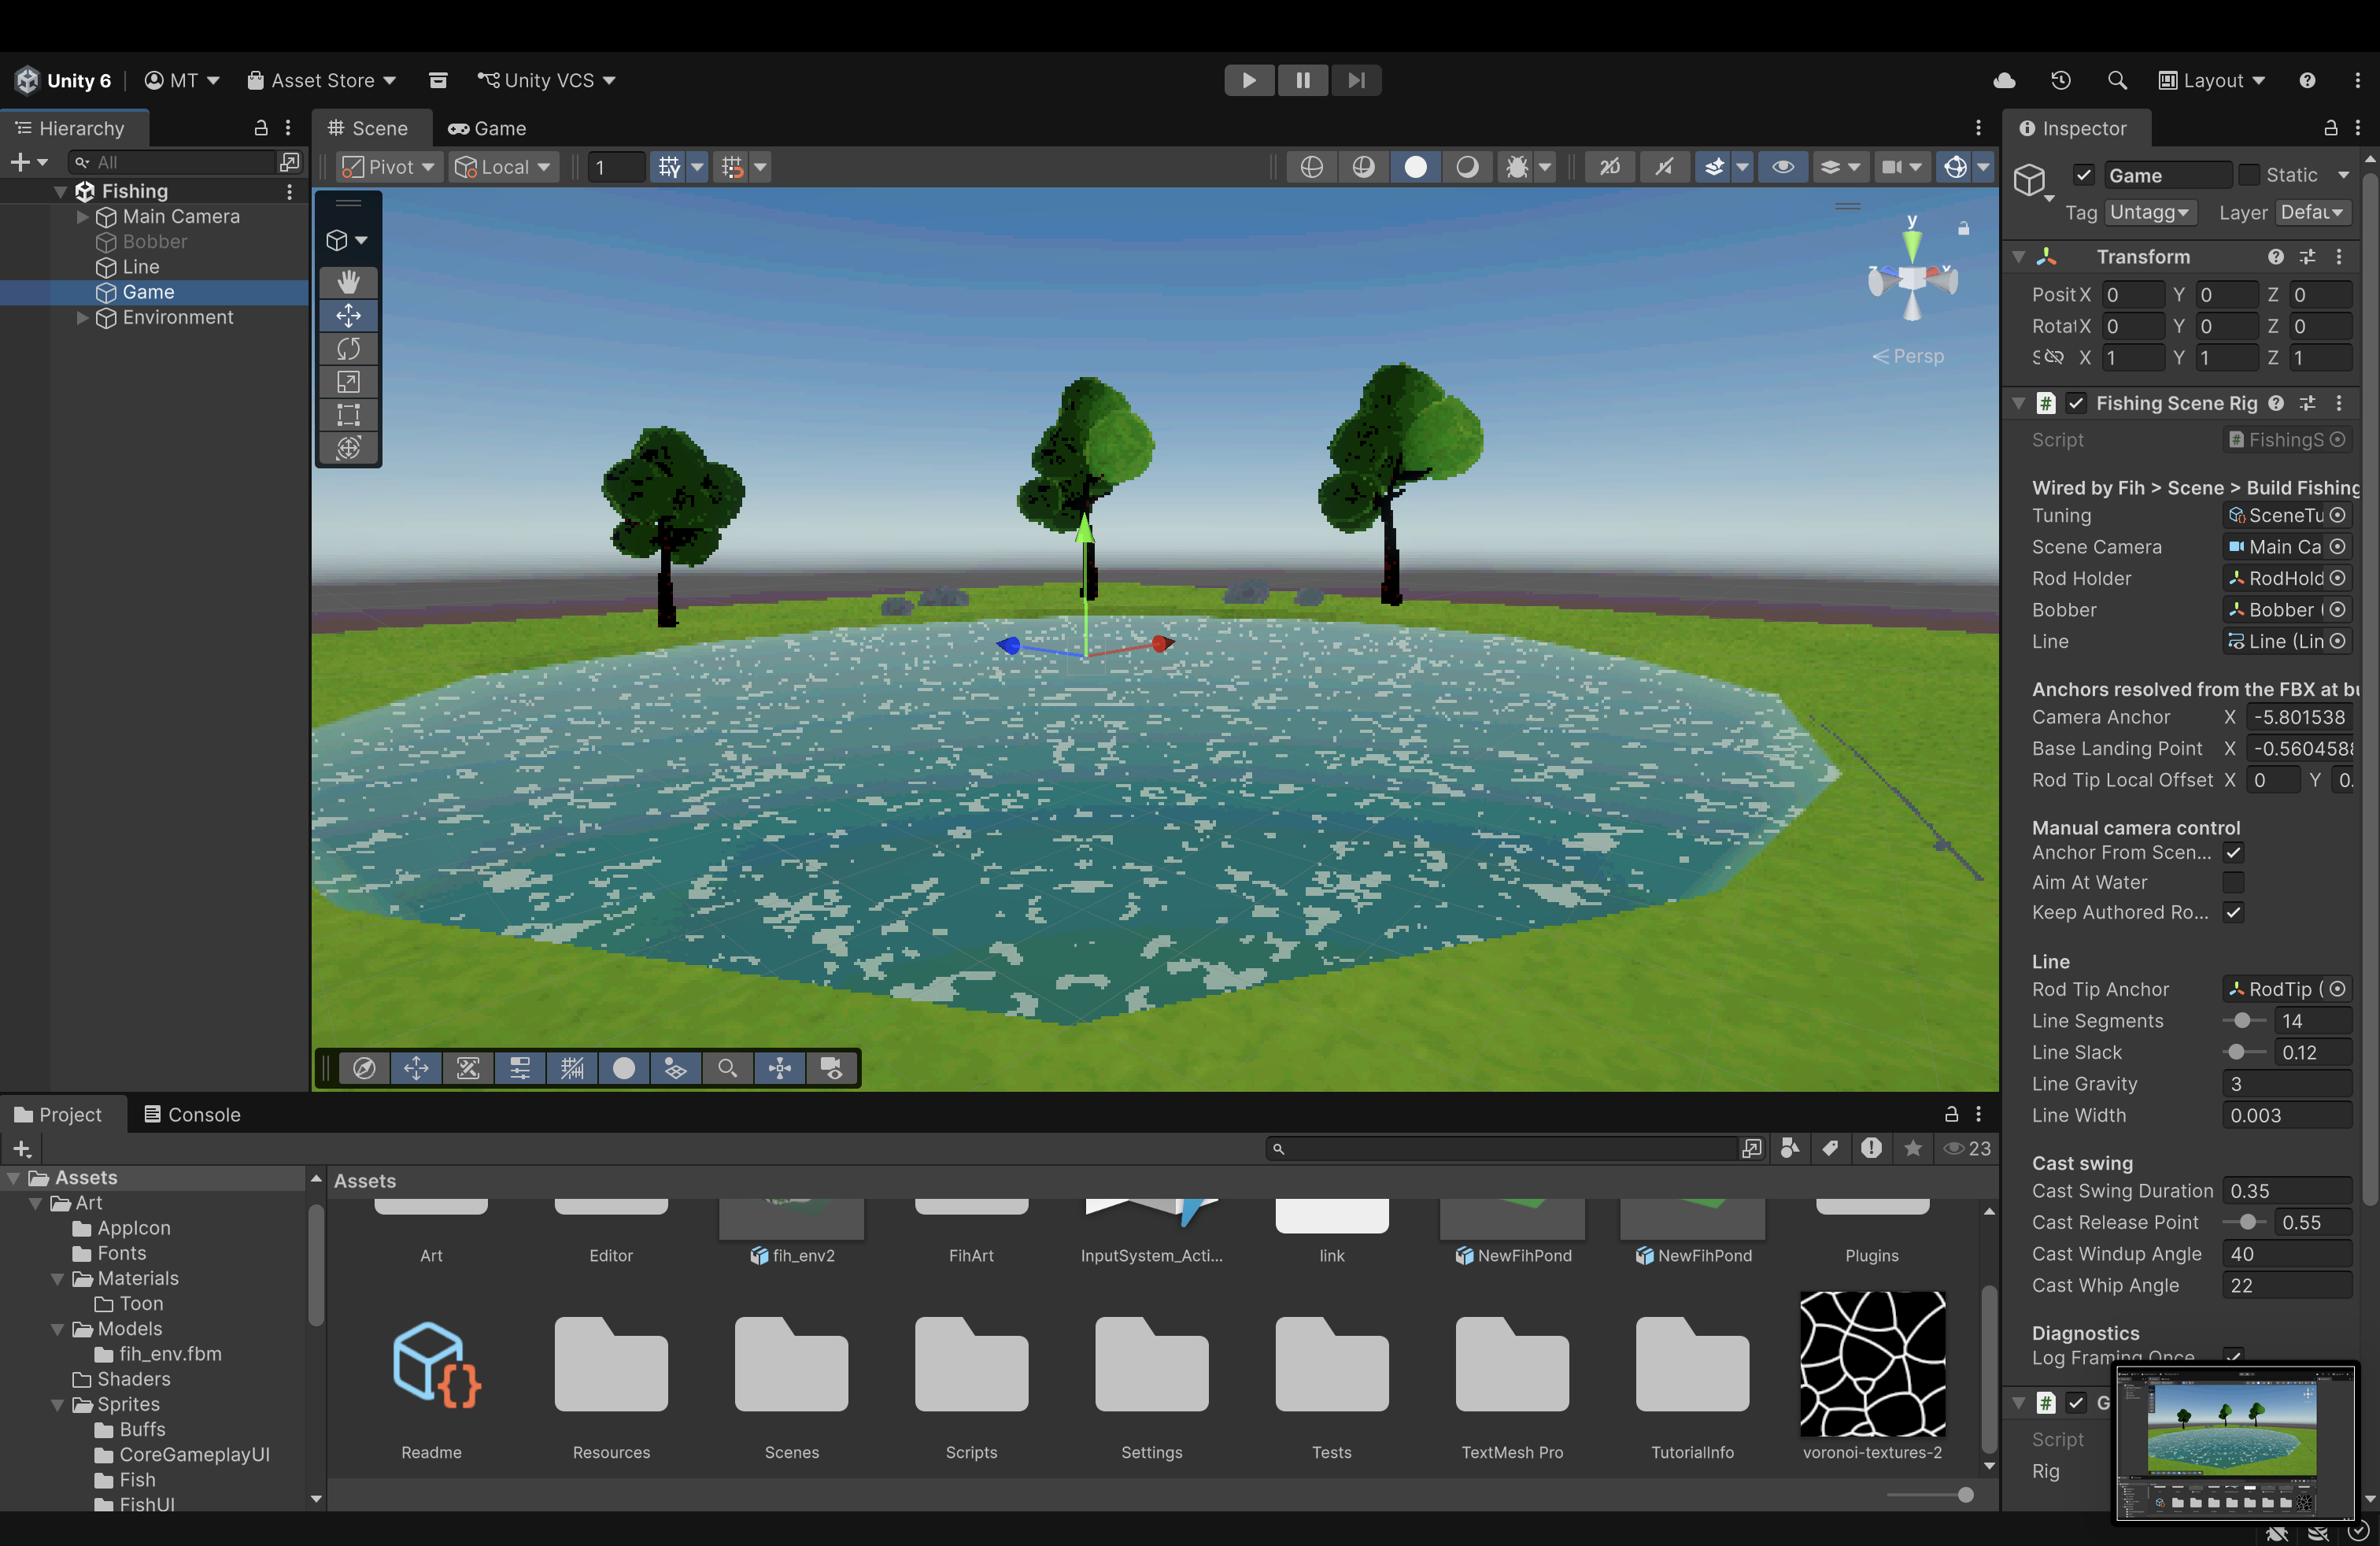Toggle the Game object active checkbox
The width and height of the screenshot is (2380, 1546).
tap(2084, 175)
